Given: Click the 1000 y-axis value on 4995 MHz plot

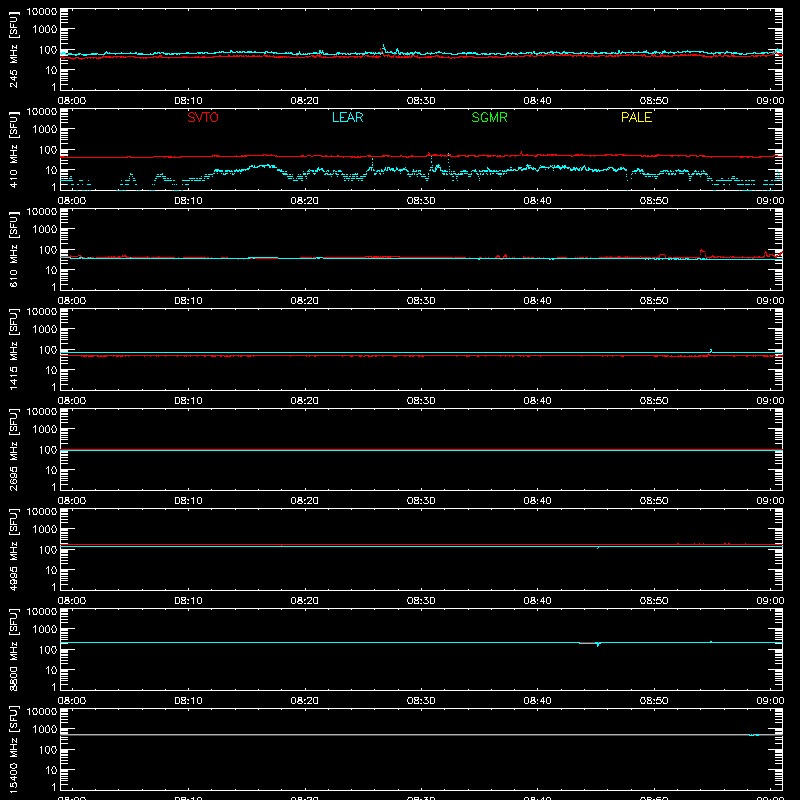Looking at the screenshot, I should (45, 529).
